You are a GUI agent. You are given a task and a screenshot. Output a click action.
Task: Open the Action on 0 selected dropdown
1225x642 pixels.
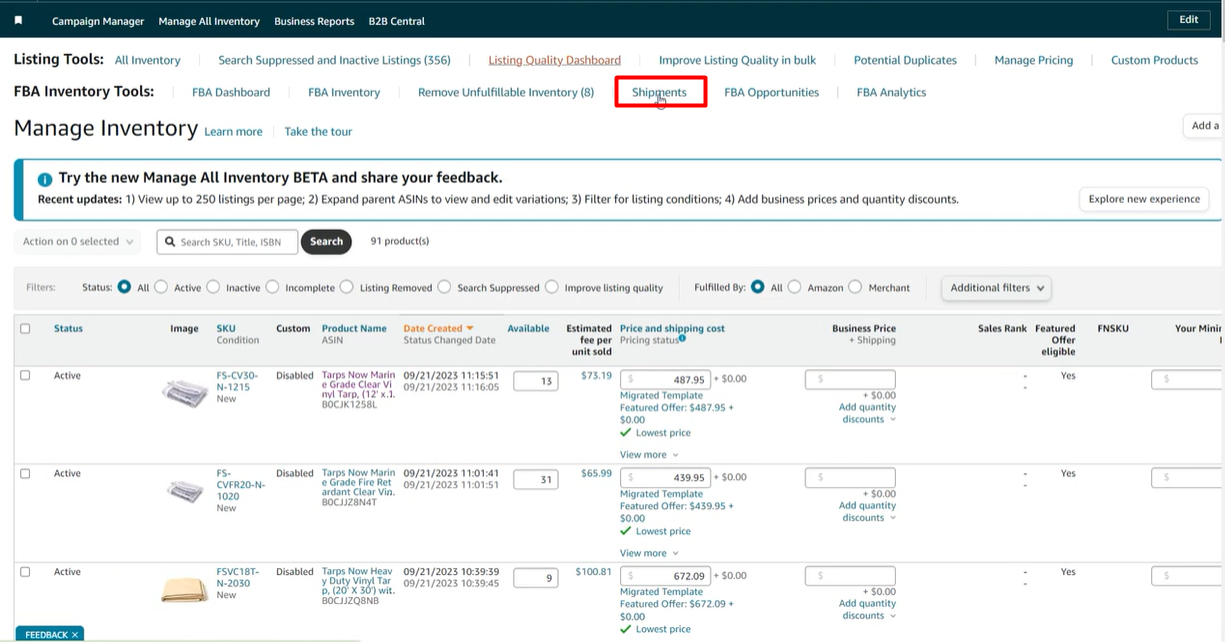[x=78, y=241]
